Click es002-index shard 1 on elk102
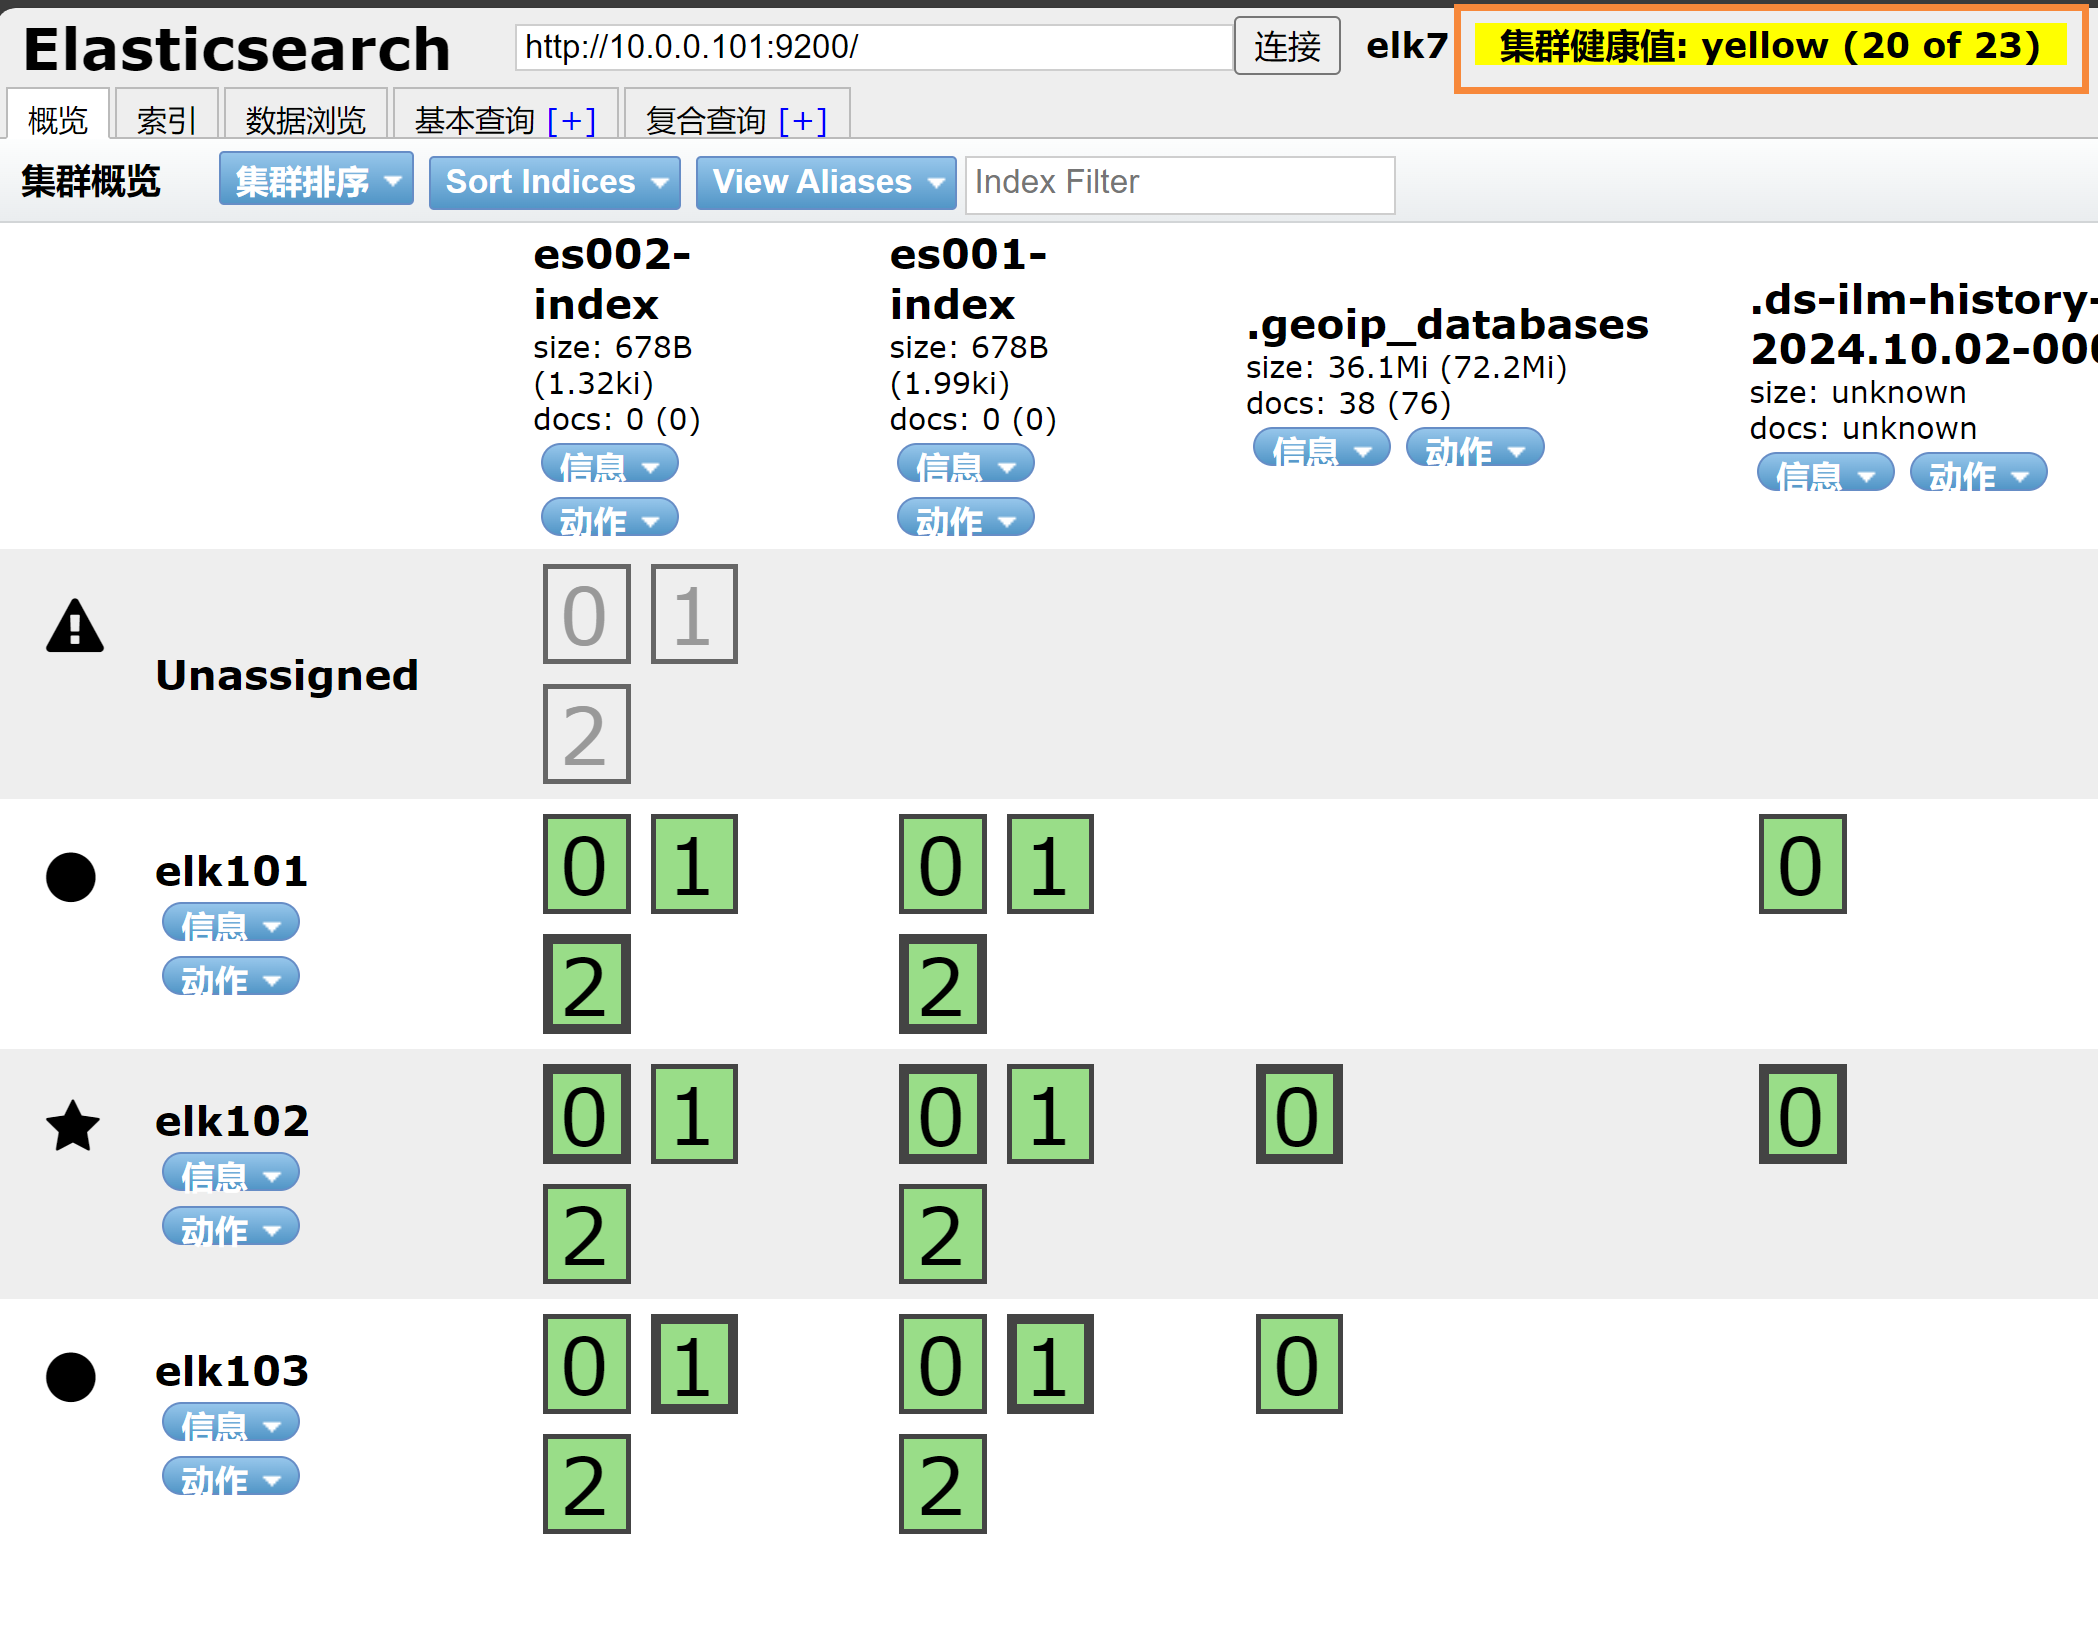Screen dimensions: 2098x1648 694,1114
